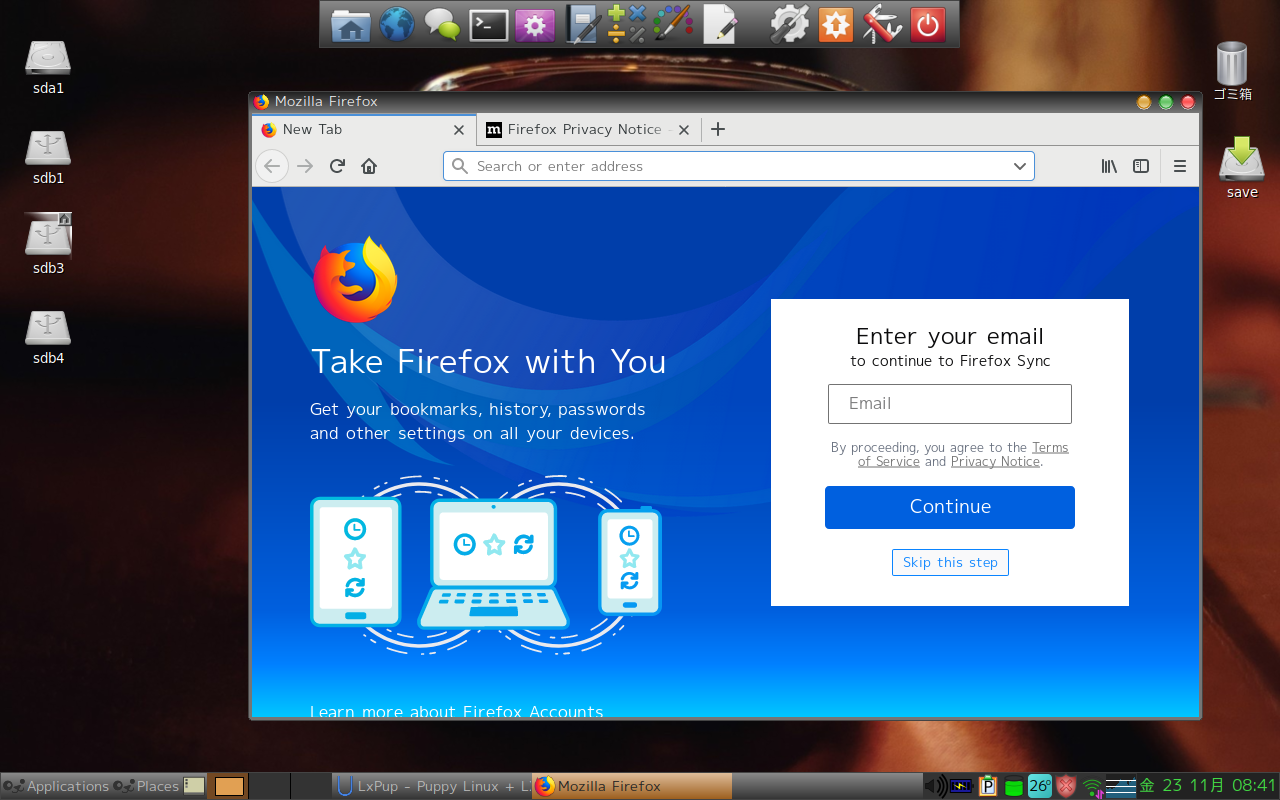This screenshot has width=1280, height=800.
Task: Select Mozilla Firefox taskbar window button
Action: [632, 786]
